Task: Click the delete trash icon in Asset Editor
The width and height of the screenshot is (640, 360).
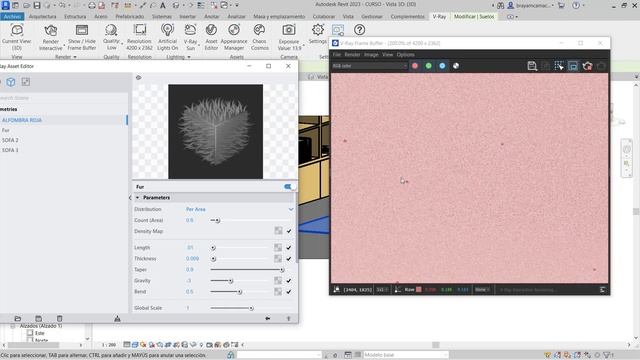Action: (x=60, y=318)
